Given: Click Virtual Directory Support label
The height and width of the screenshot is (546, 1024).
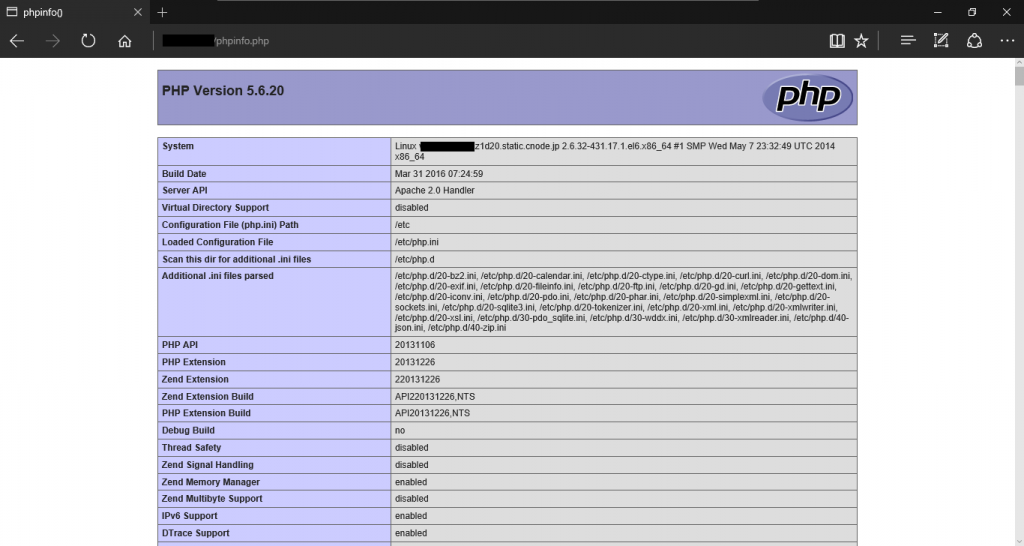Looking at the screenshot, I should coord(216,208).
